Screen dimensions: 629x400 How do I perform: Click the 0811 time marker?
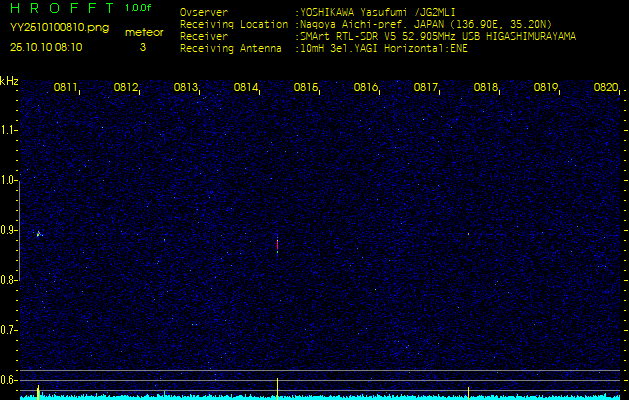[66, 88]
